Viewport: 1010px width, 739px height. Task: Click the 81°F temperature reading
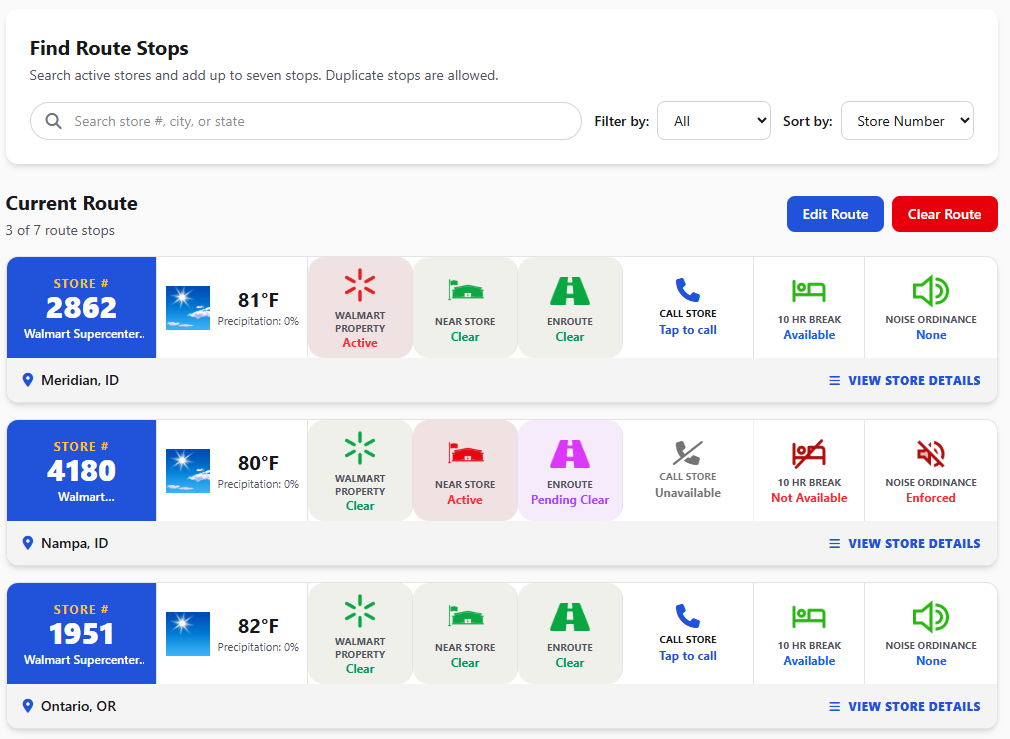(x=258, y=300)
